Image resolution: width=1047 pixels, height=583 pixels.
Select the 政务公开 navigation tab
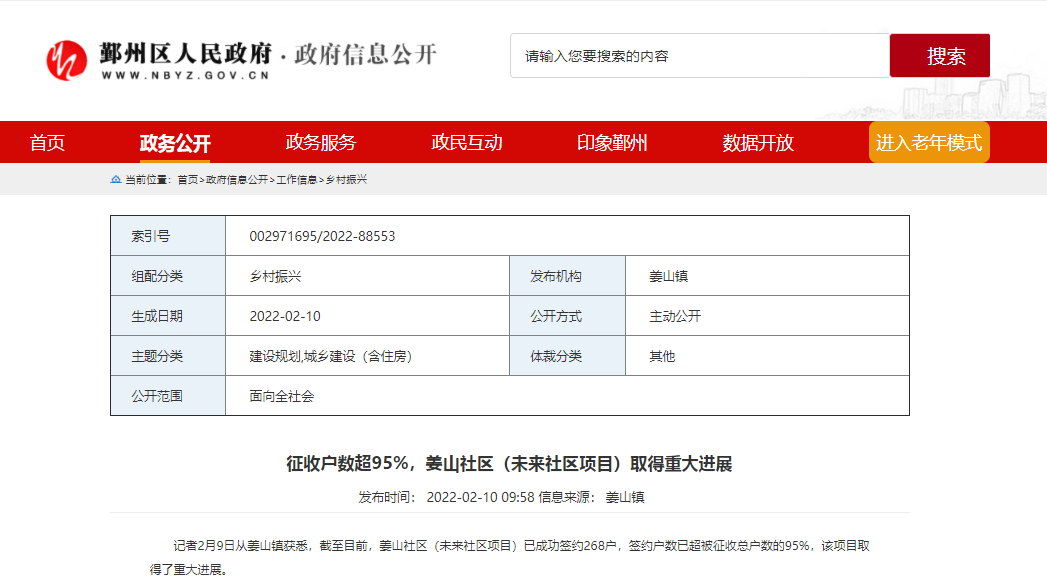point(175,143)
